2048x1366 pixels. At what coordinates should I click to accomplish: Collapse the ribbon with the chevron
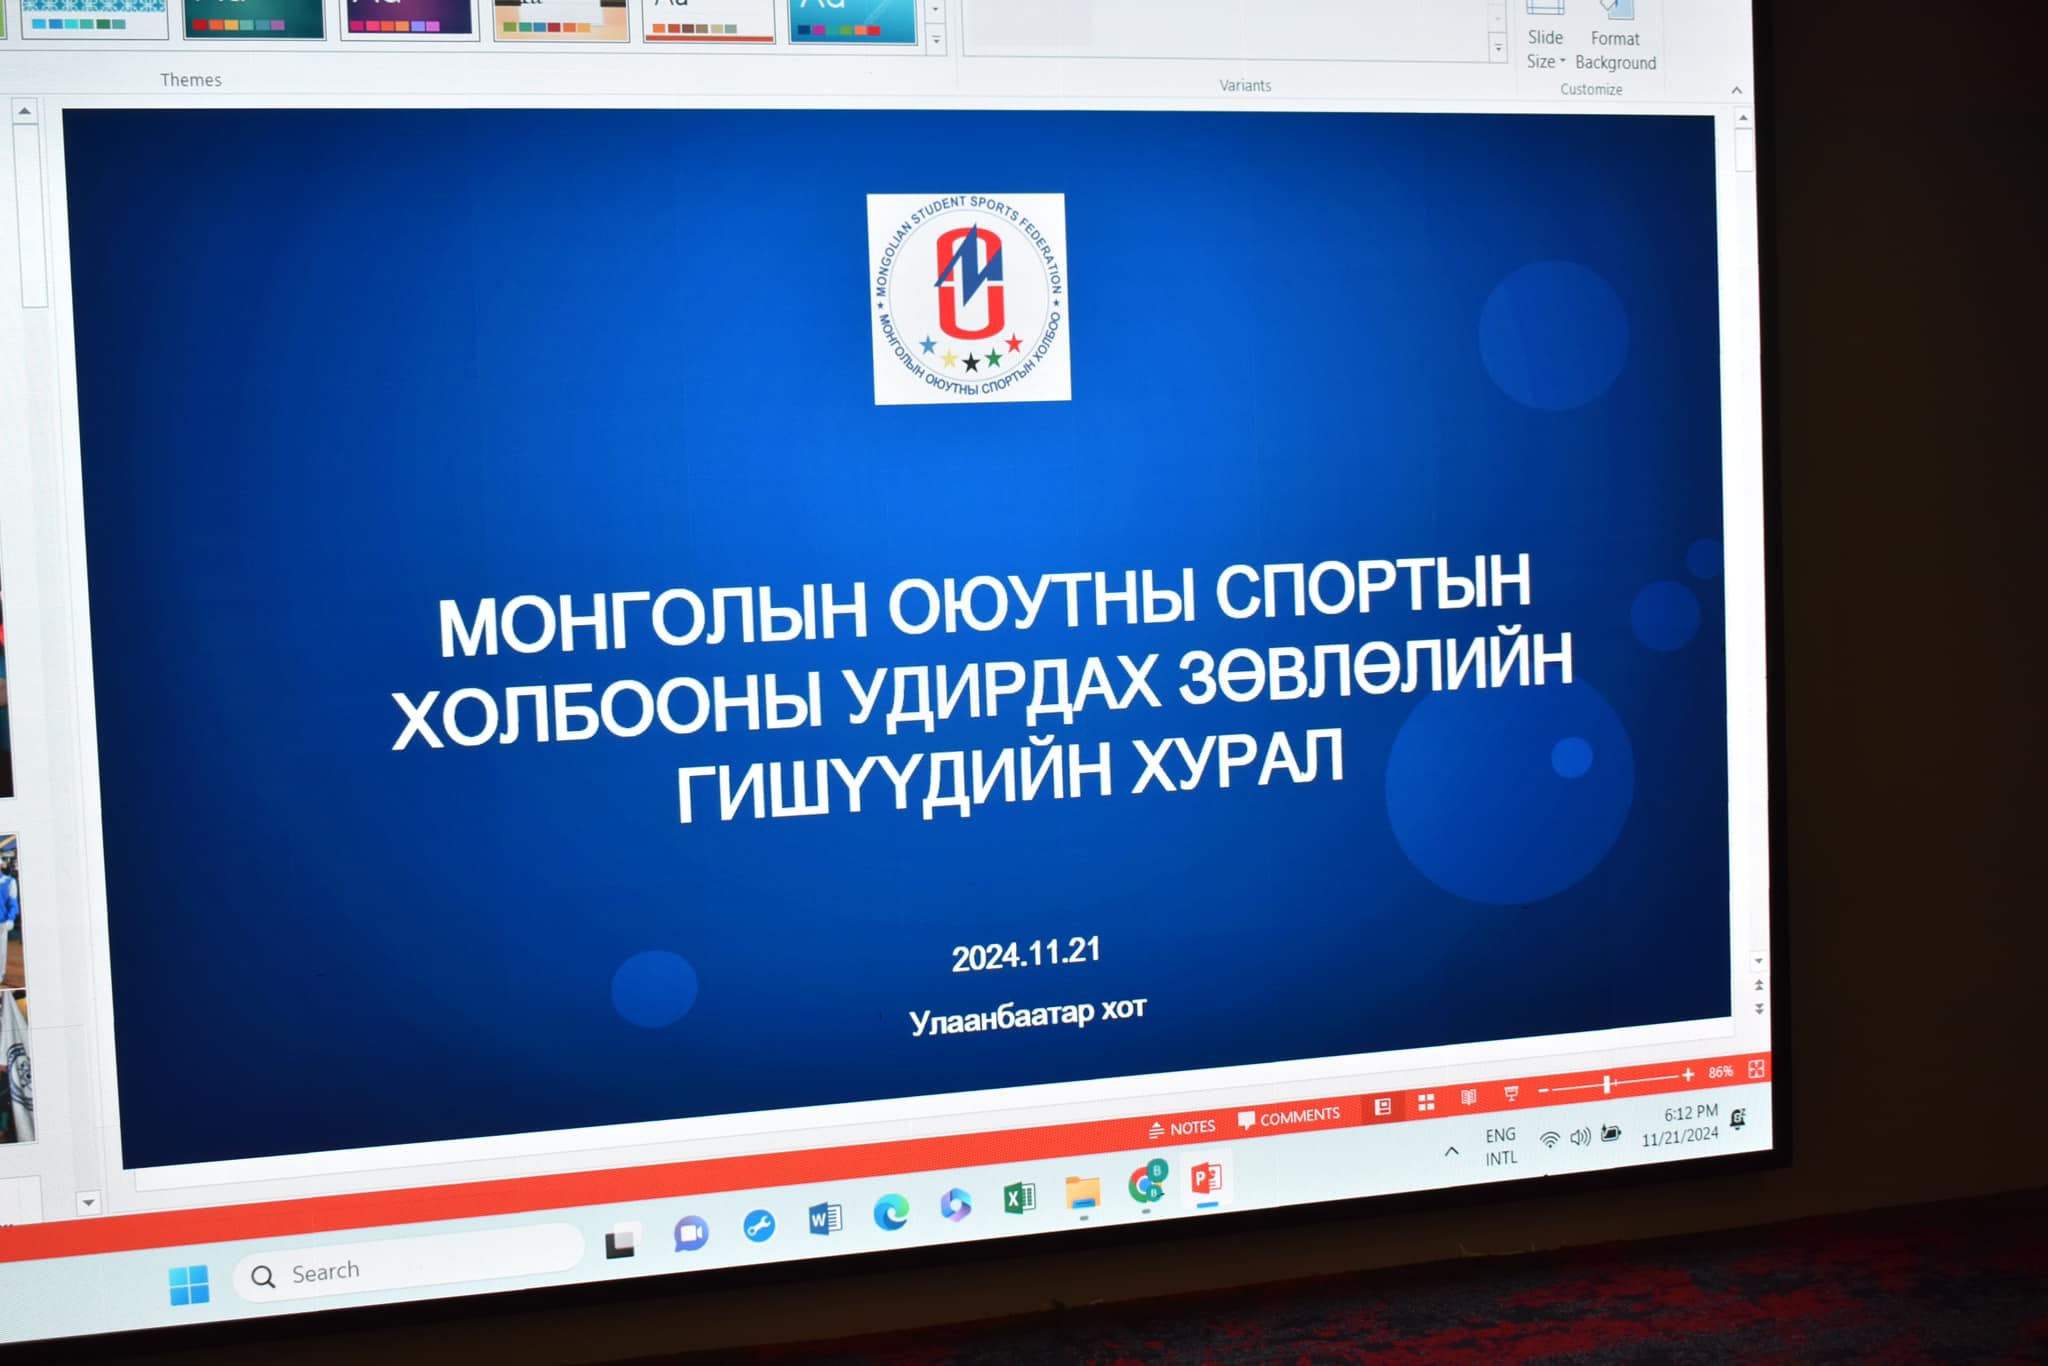[x=1737, y=90]
